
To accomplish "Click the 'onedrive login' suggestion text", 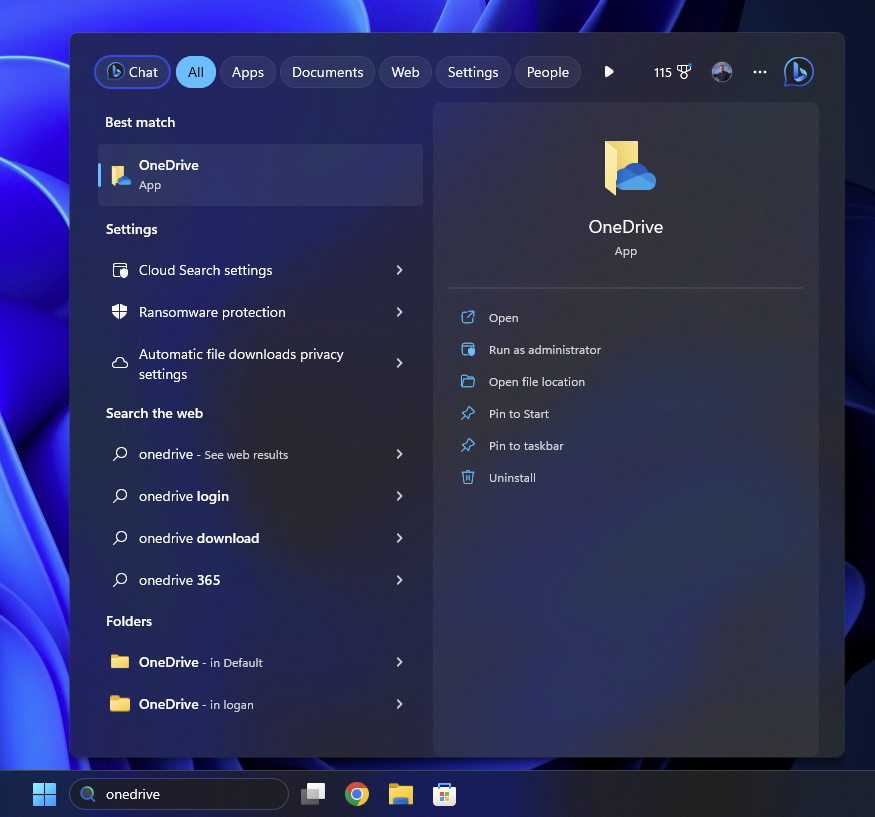I will (x=184, y=496).
